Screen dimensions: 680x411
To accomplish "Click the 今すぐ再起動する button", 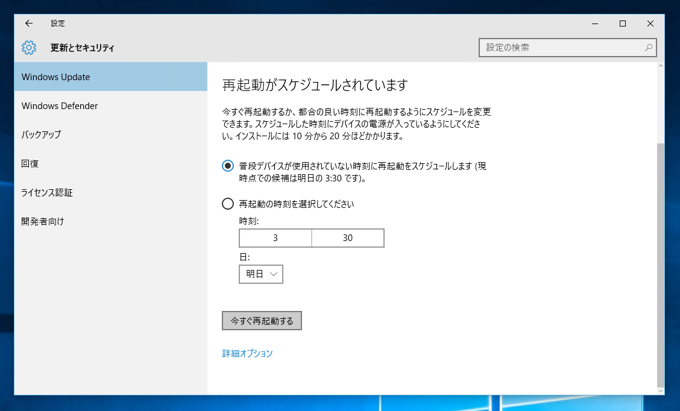I will 262,321.
